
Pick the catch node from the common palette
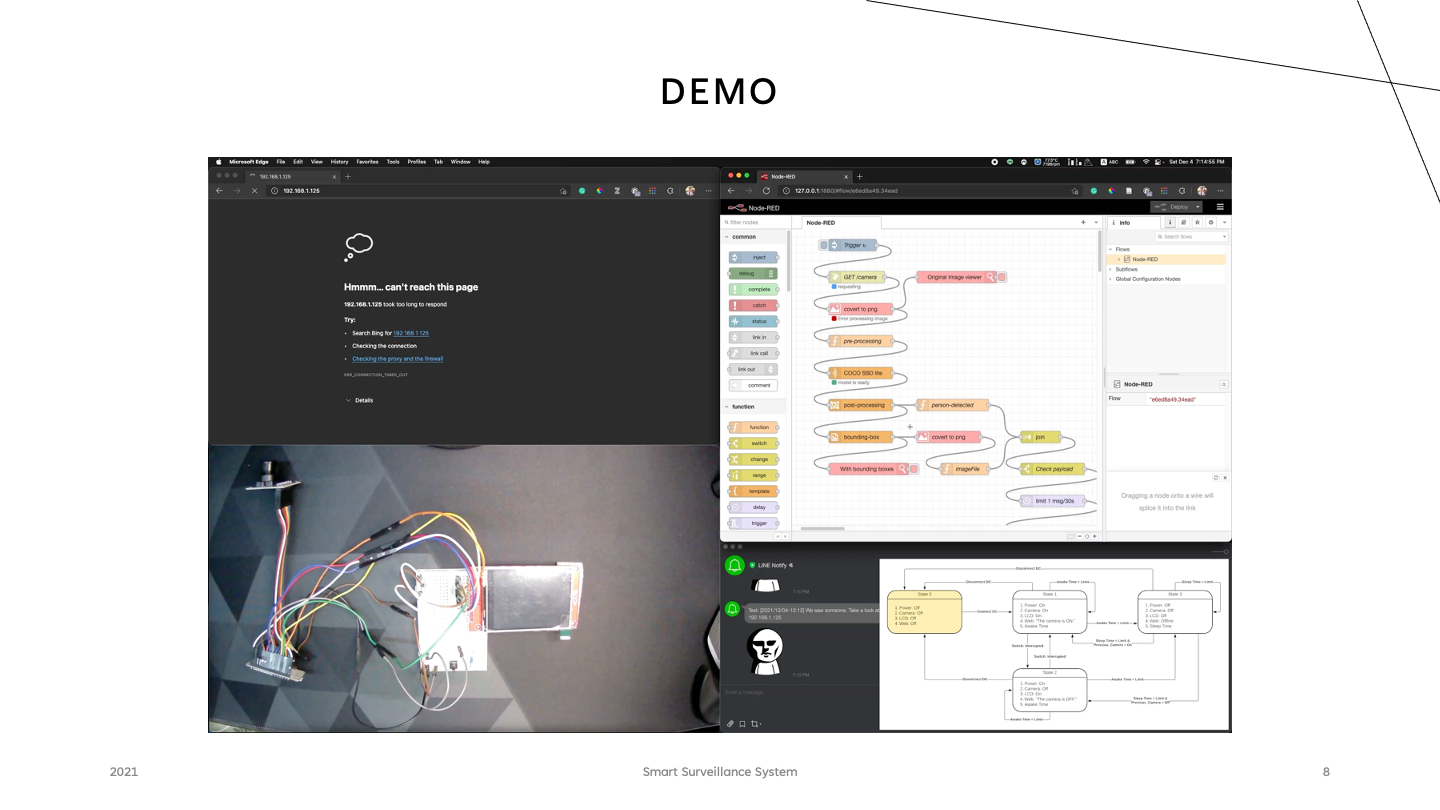(x=754, y=305)
